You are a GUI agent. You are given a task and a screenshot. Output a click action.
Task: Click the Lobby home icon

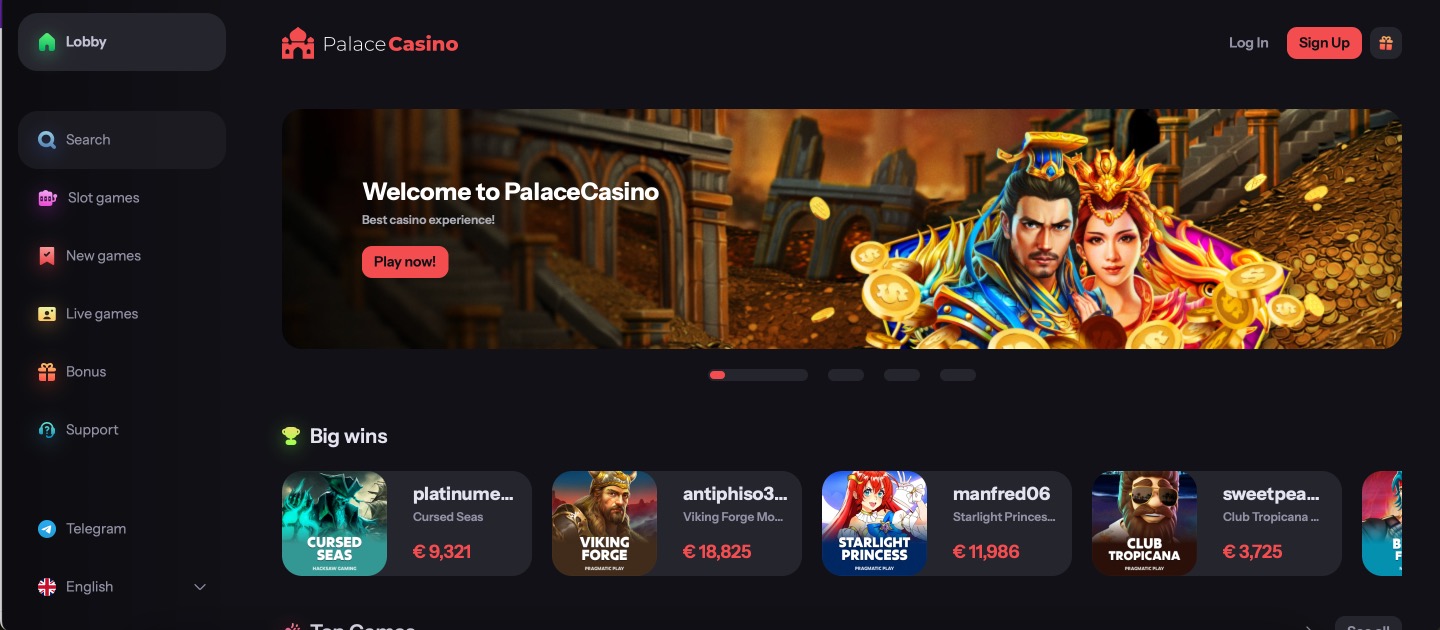coord(47,42)
